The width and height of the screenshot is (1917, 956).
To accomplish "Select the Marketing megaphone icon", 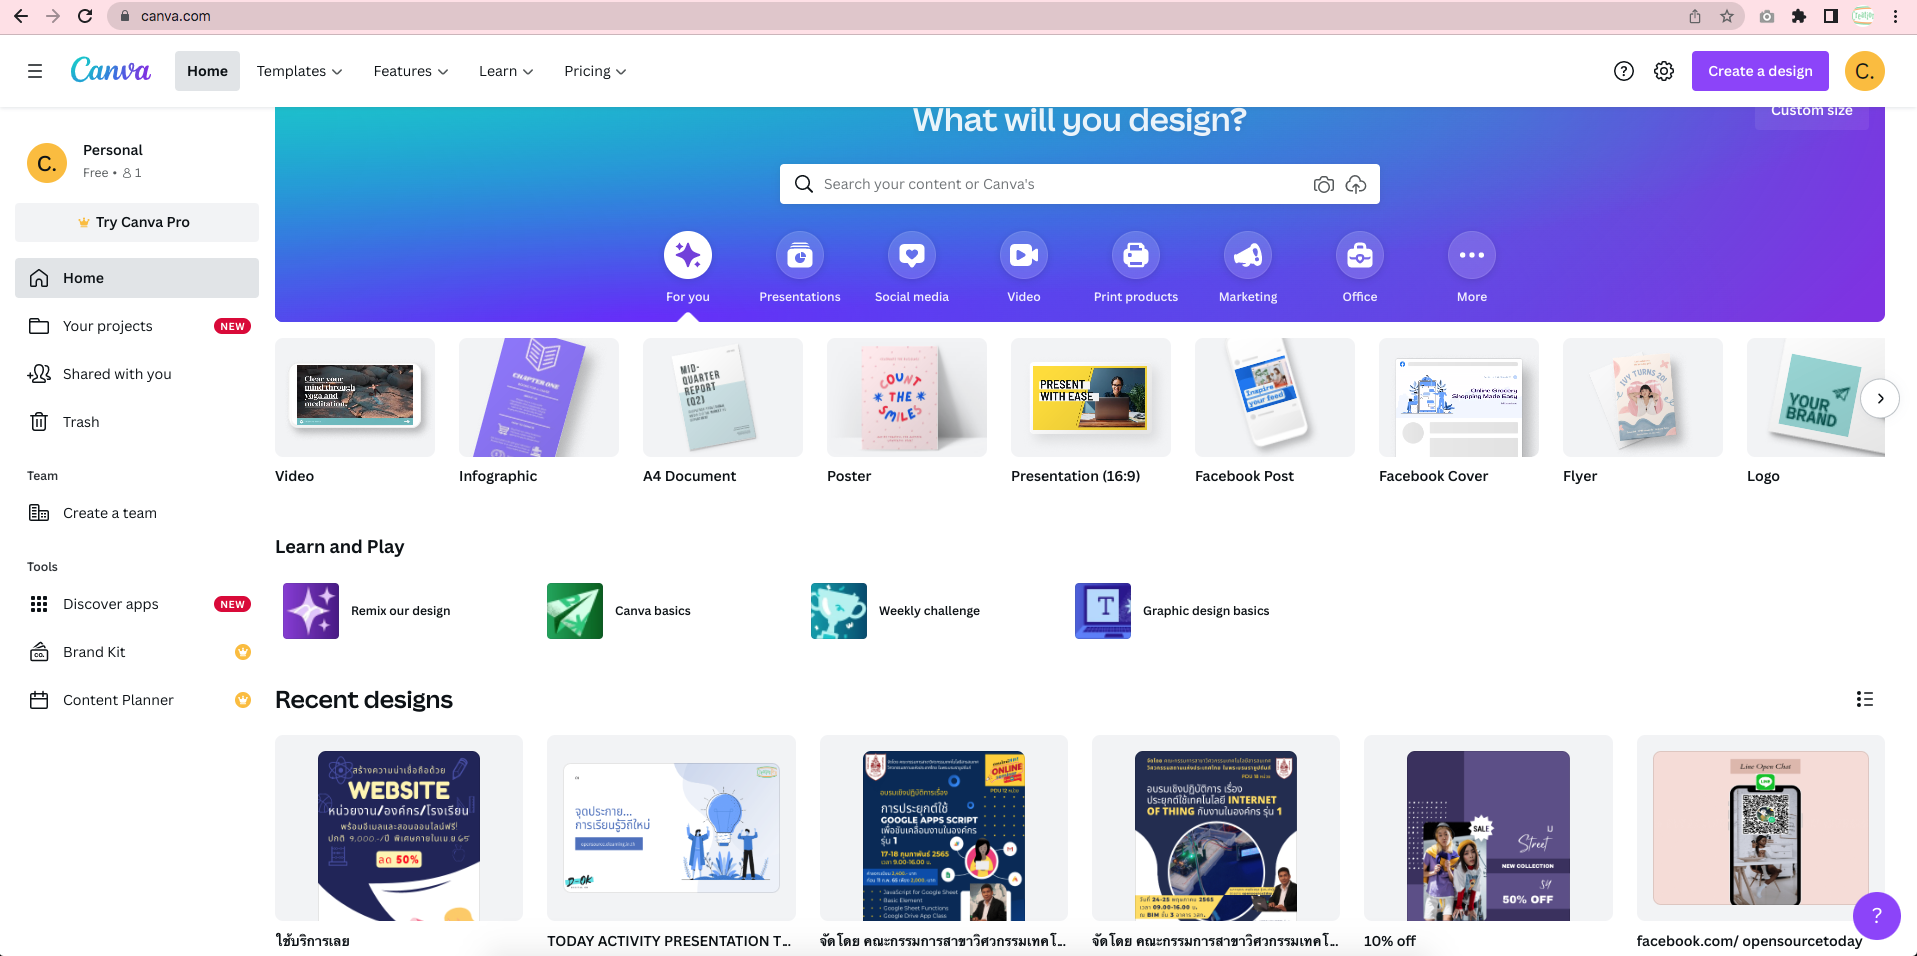I will pos(1247,256).
